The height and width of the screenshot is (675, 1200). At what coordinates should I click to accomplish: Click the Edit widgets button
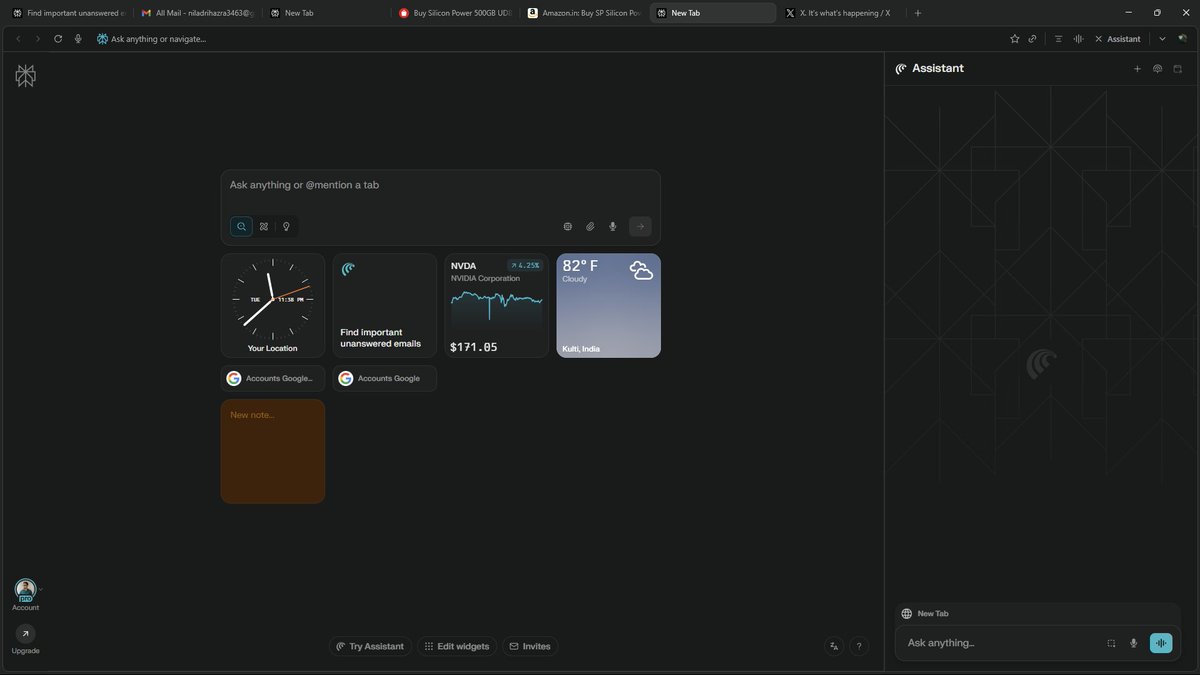[457, 647]
